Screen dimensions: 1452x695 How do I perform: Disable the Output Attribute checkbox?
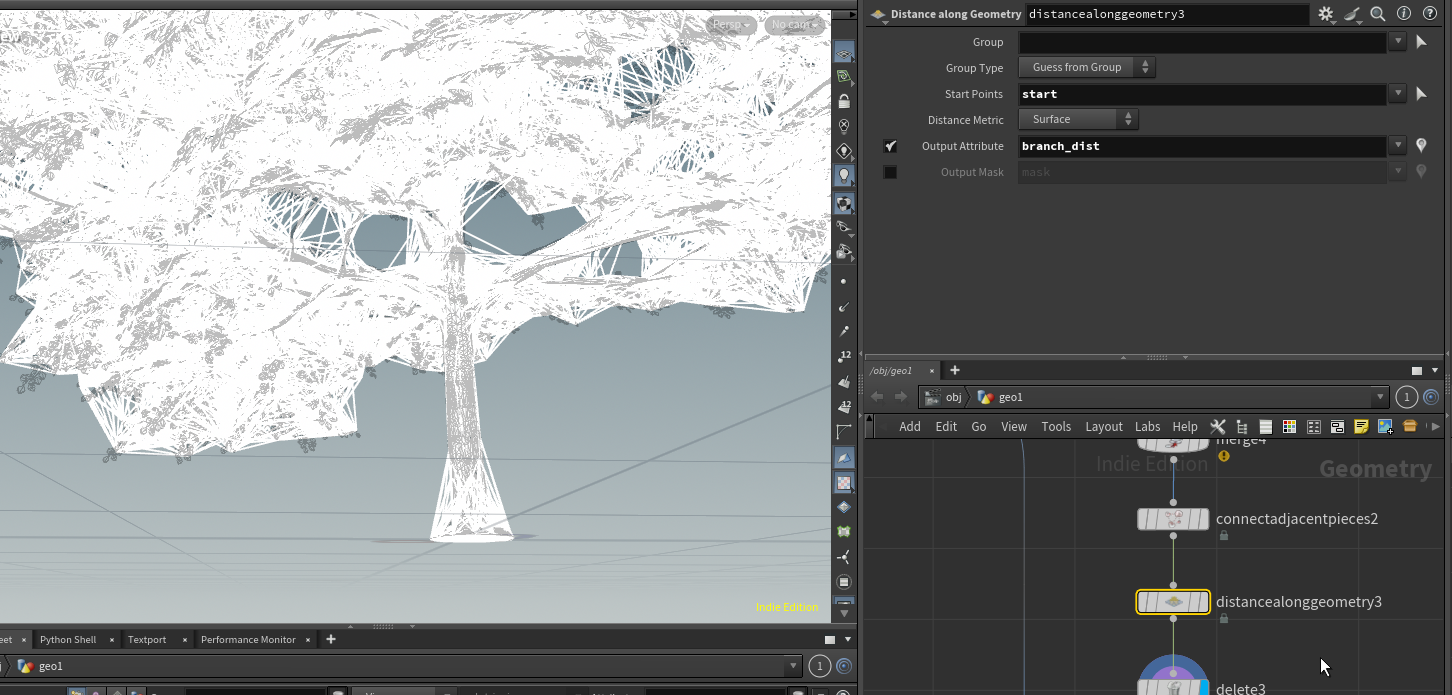[x=890, y=146]
